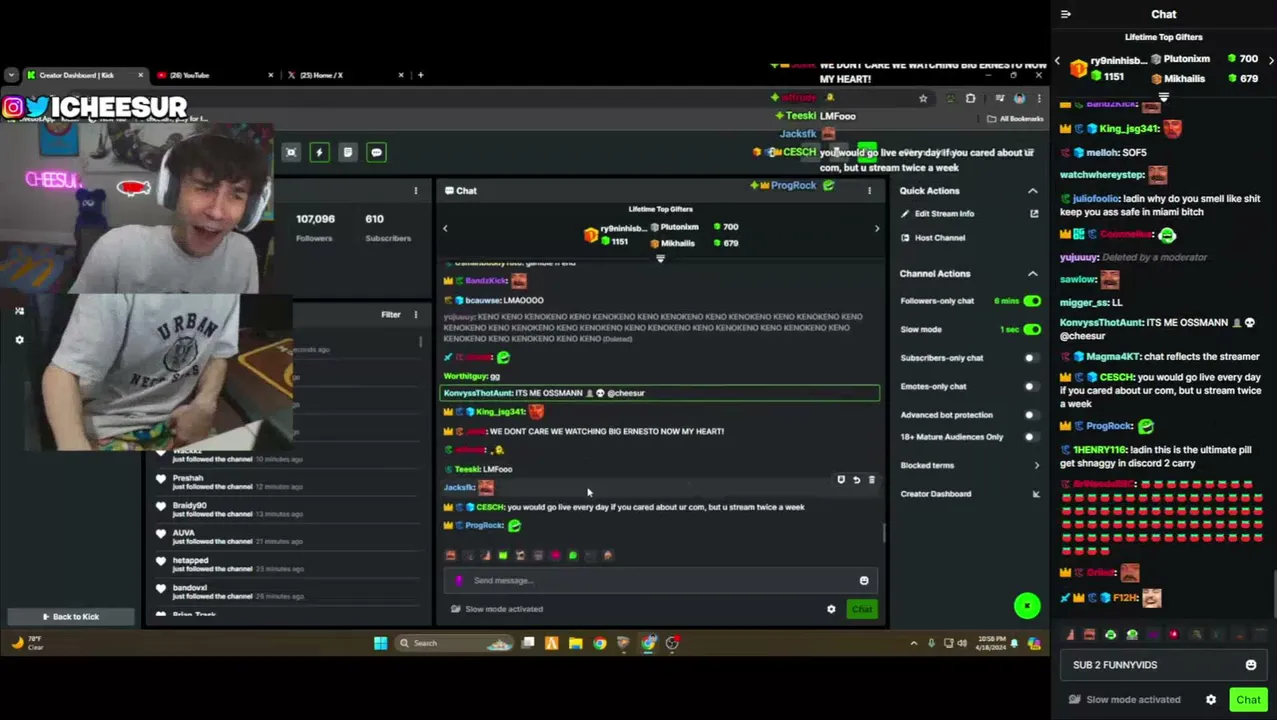Collapse top gifters banner in right-hand chat
The image size is (1277, 720).
1163,97
